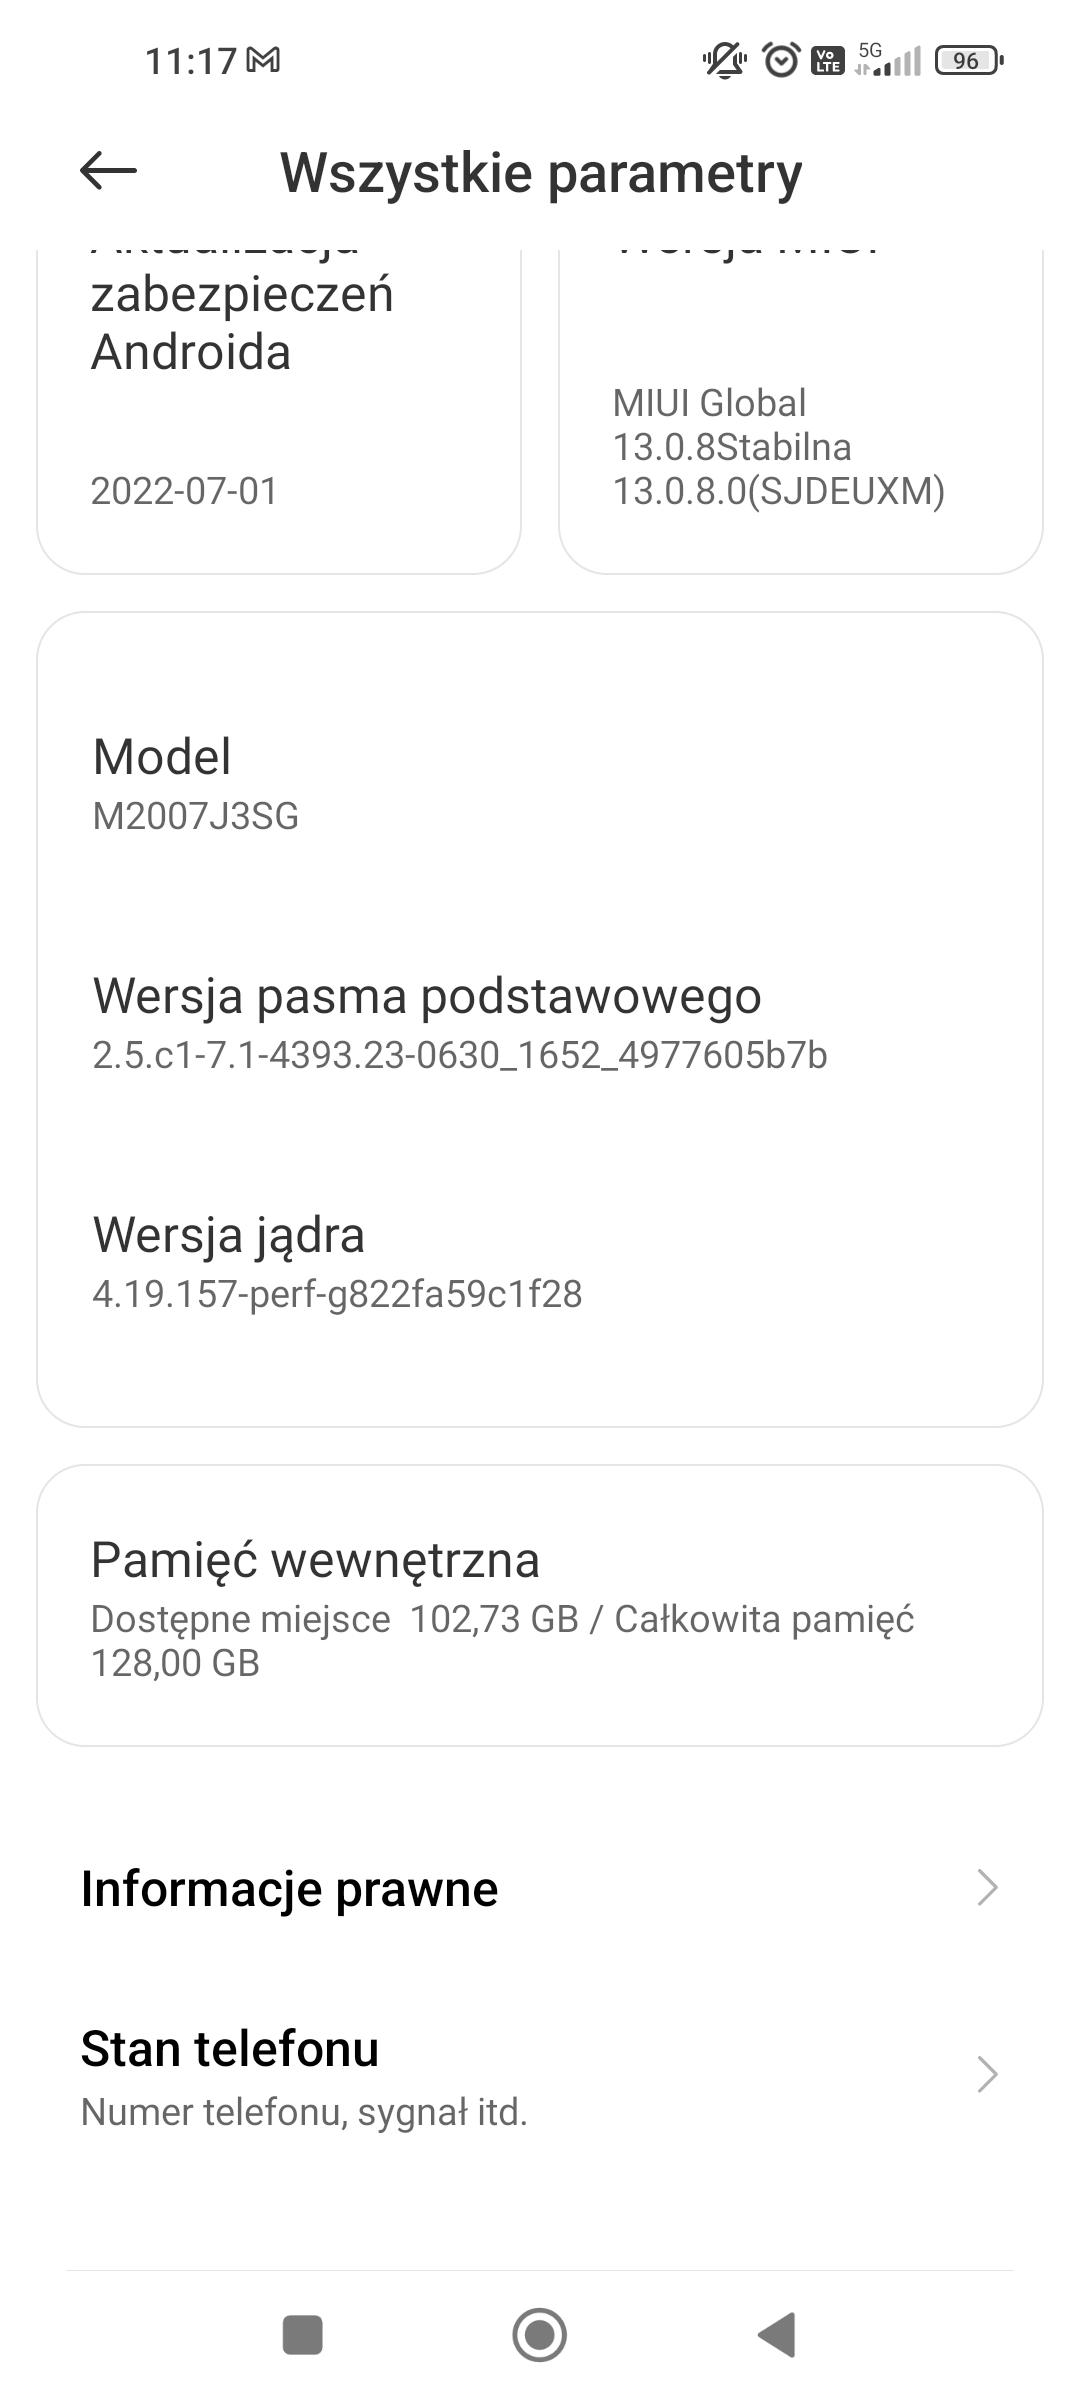The width and height of the screenshot is (1080, 2400).
Task: Tap the muted vibration icon in status bar
Action: click(724, 61)
